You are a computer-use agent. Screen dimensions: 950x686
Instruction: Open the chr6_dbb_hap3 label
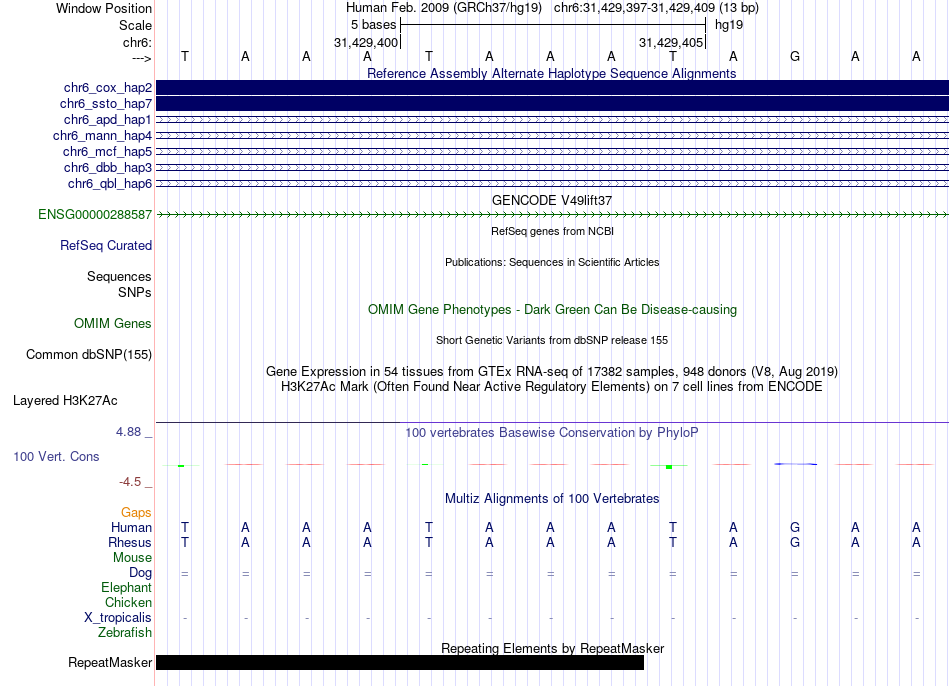click(108, 167)
